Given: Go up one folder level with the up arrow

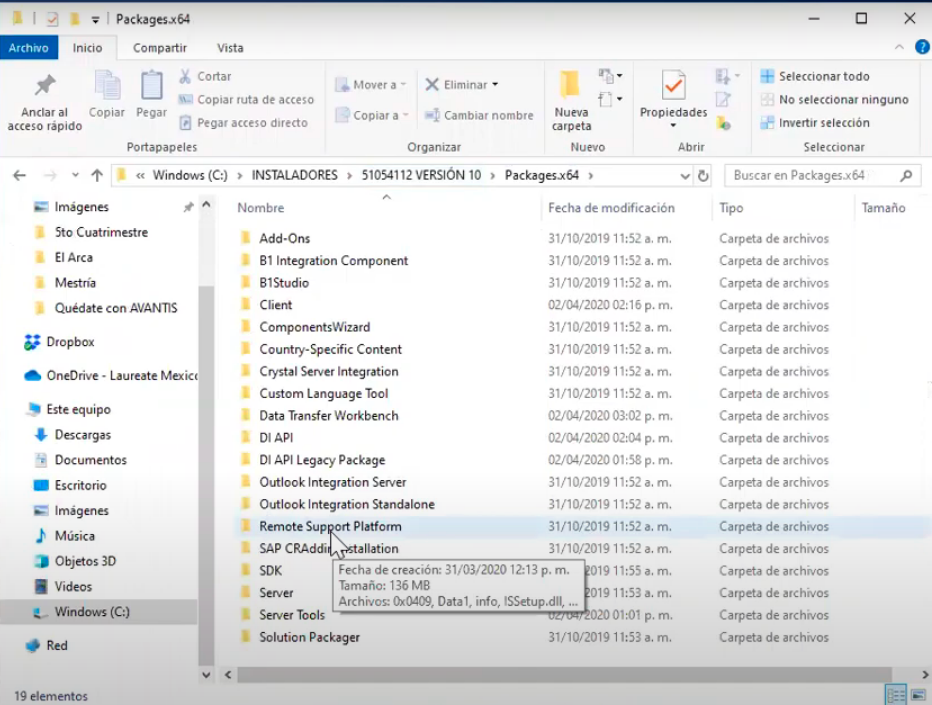Looking at the screenshot, I should 97,175.
